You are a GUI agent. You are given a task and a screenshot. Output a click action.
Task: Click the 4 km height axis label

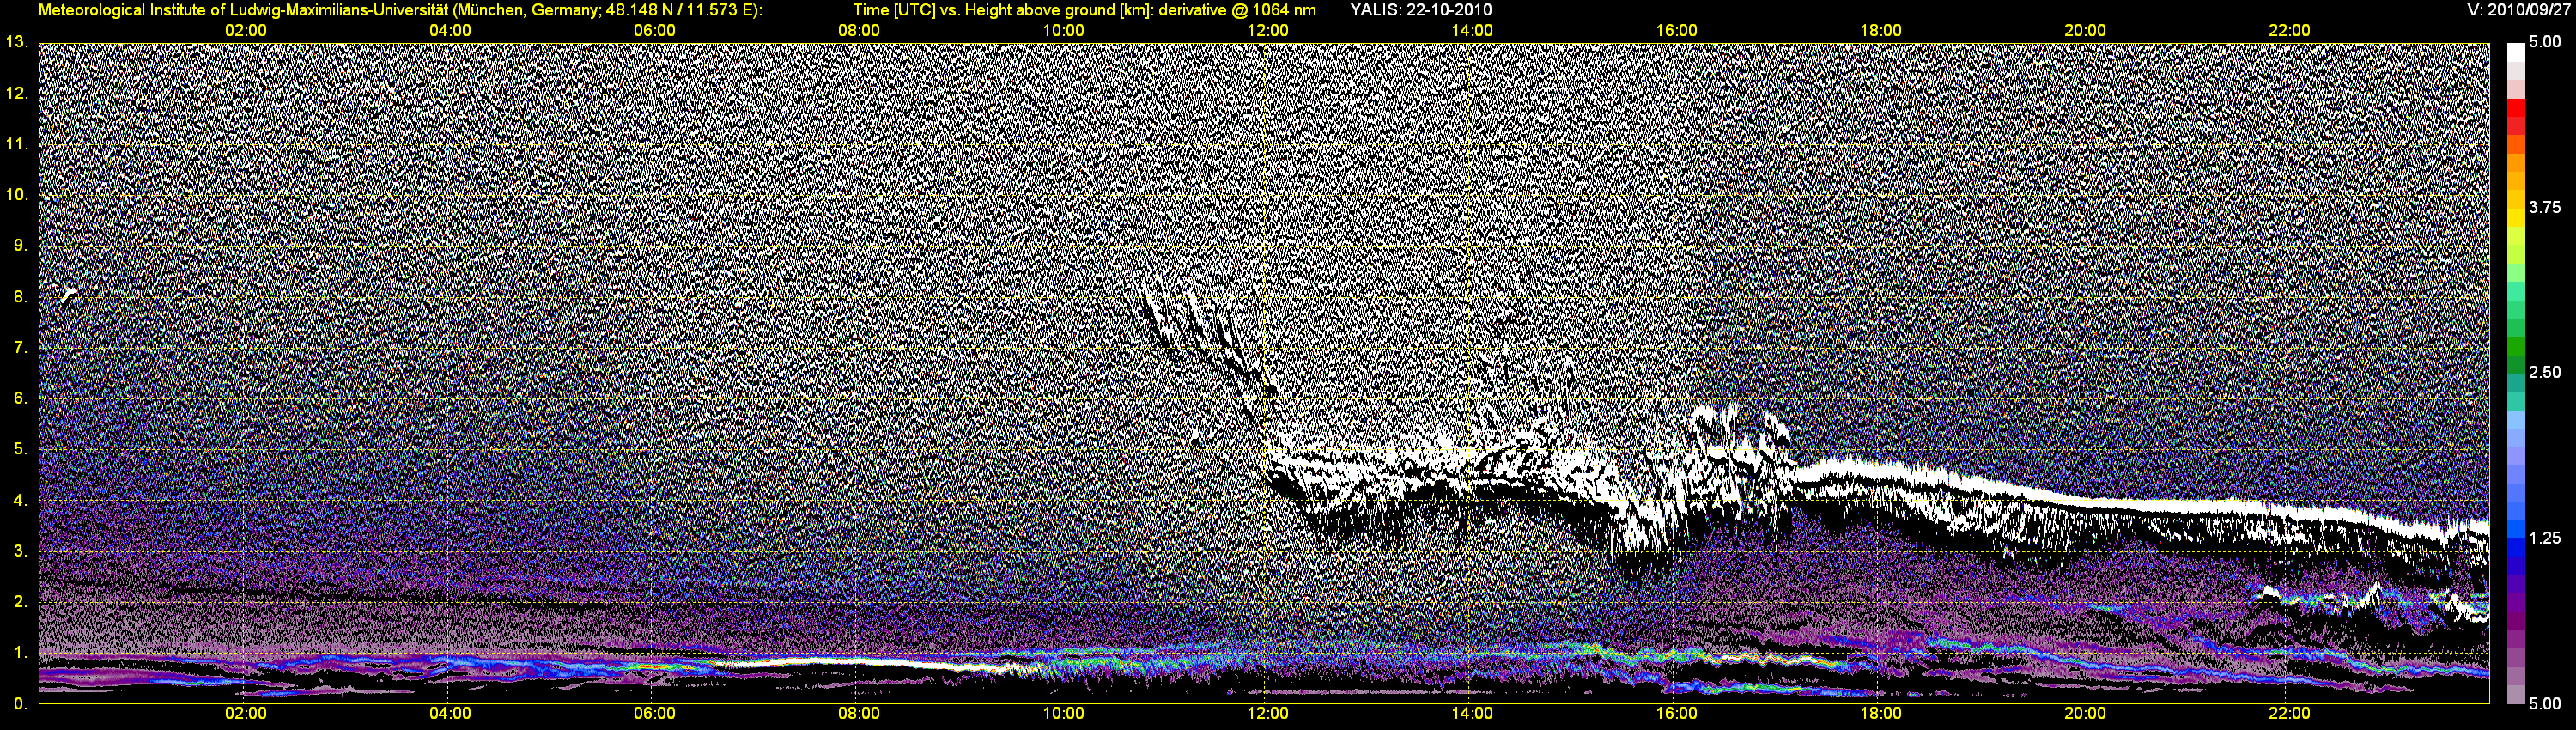tap(21, 501)
